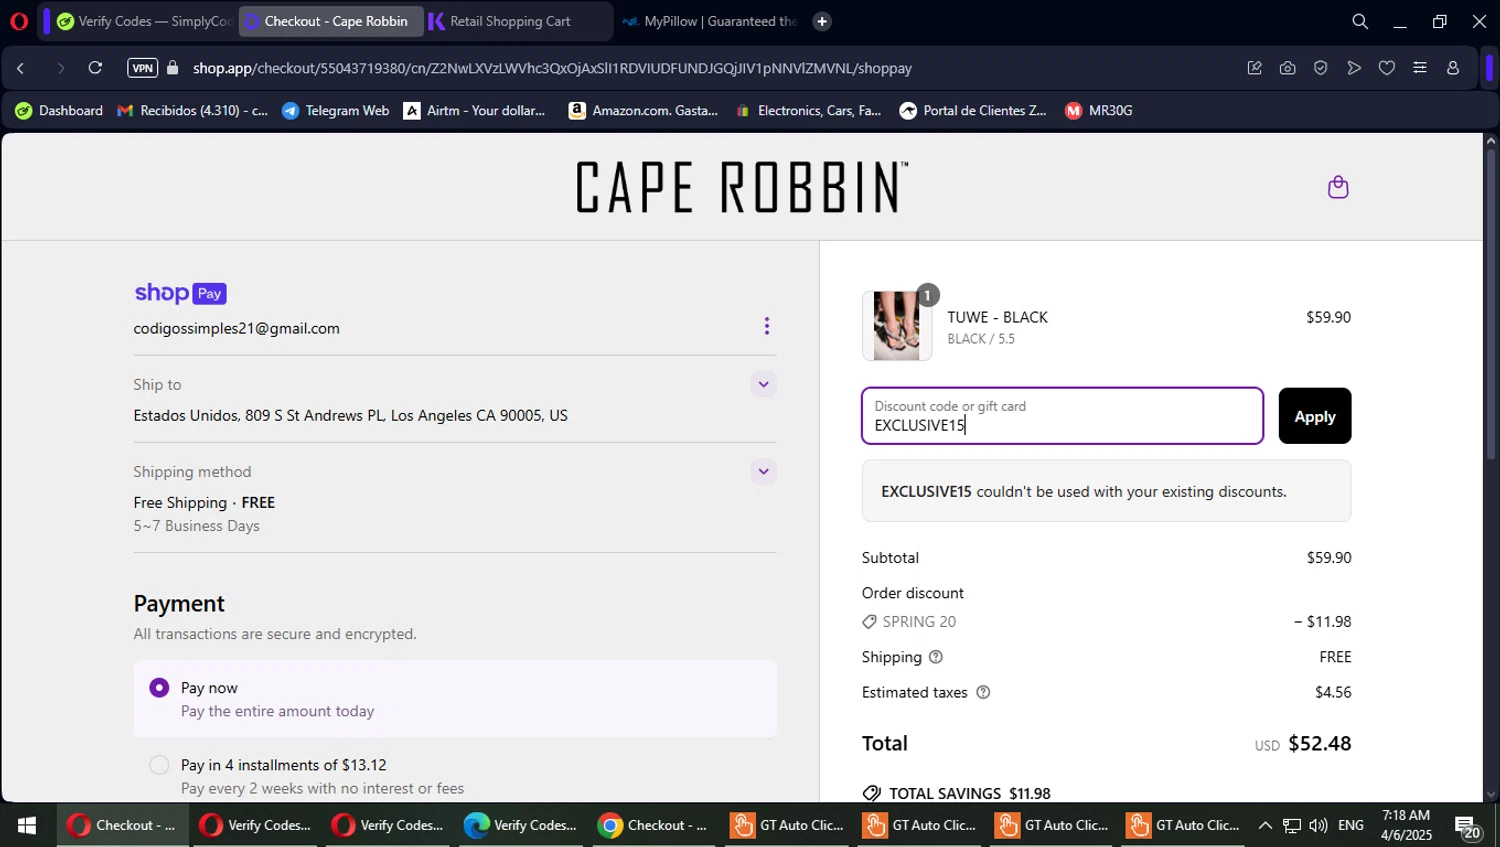Open a new browser tab

(x=822, y=21)
